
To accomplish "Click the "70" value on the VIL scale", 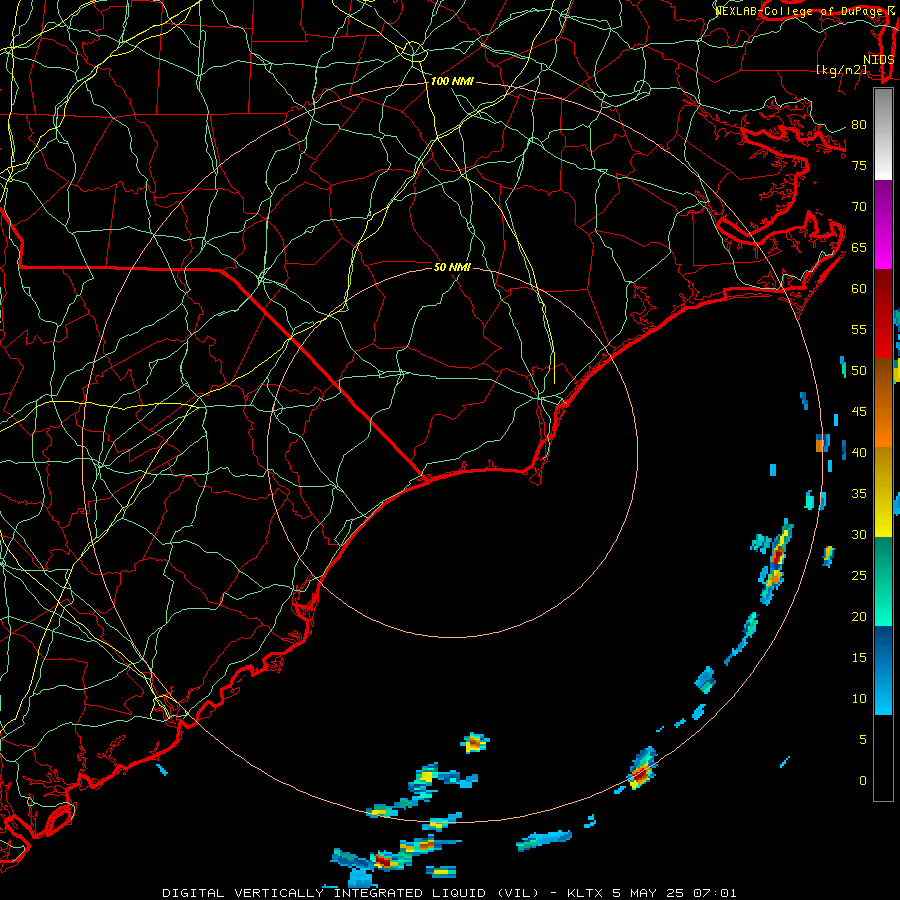I will (859, 207).
